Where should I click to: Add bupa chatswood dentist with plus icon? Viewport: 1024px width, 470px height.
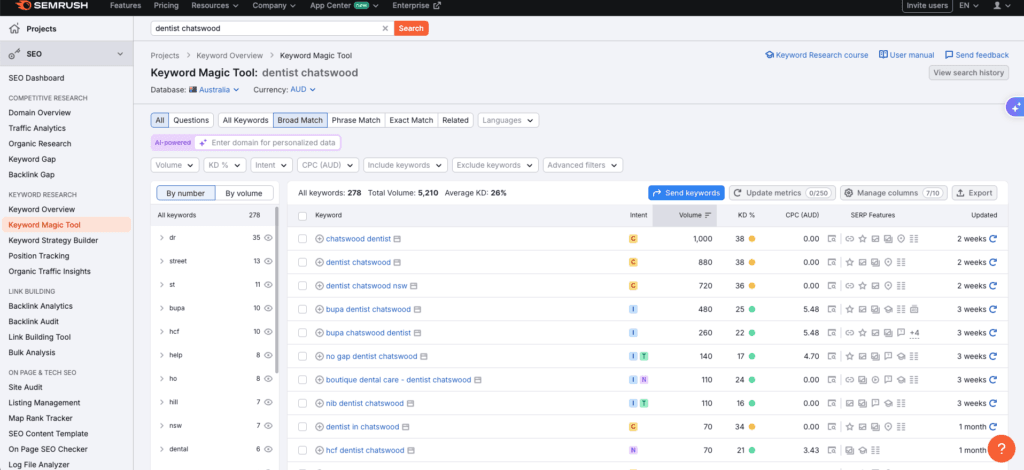[x=319, y=333]
